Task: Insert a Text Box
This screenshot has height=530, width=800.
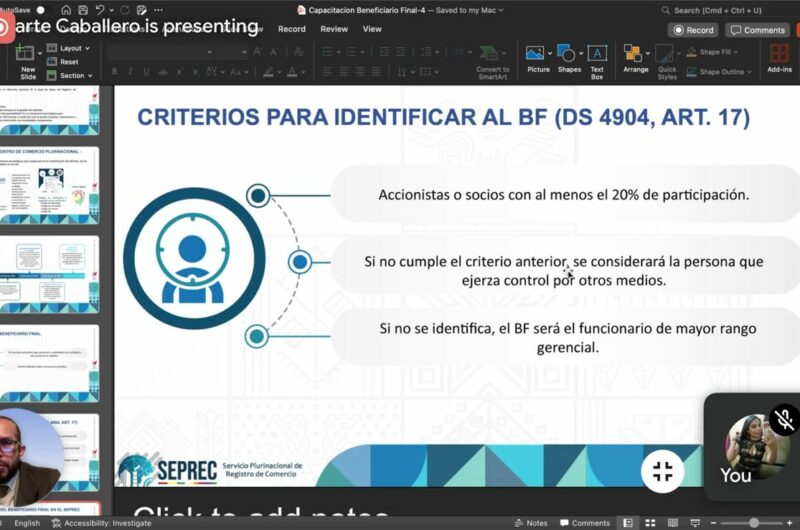Action: (x=596, y=62)
